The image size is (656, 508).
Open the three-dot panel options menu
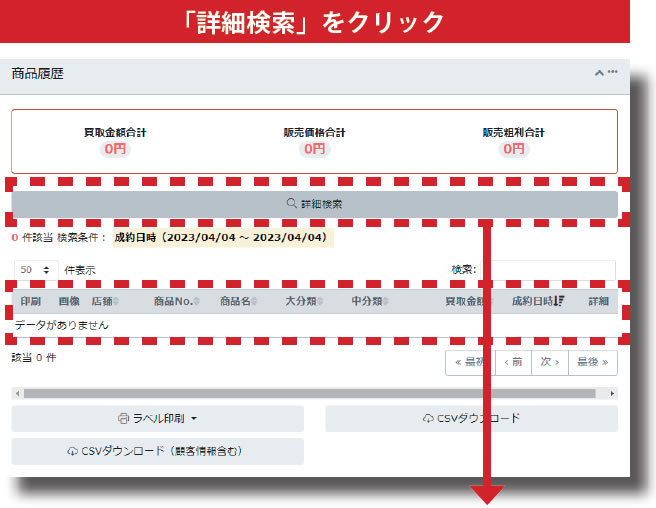pyautogui.click(x=613, y=72)
